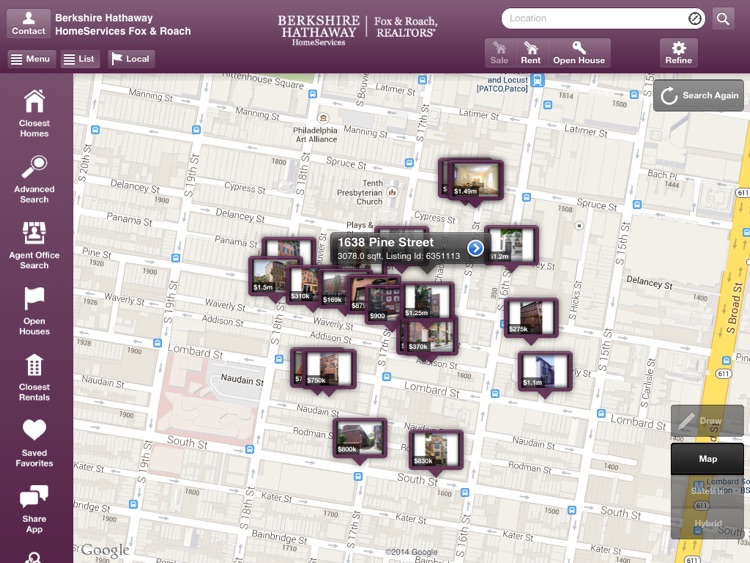Click Philadelphia Art Alliance map marker
The width and height of the screenshot is (750, 563).
point(323,118)
